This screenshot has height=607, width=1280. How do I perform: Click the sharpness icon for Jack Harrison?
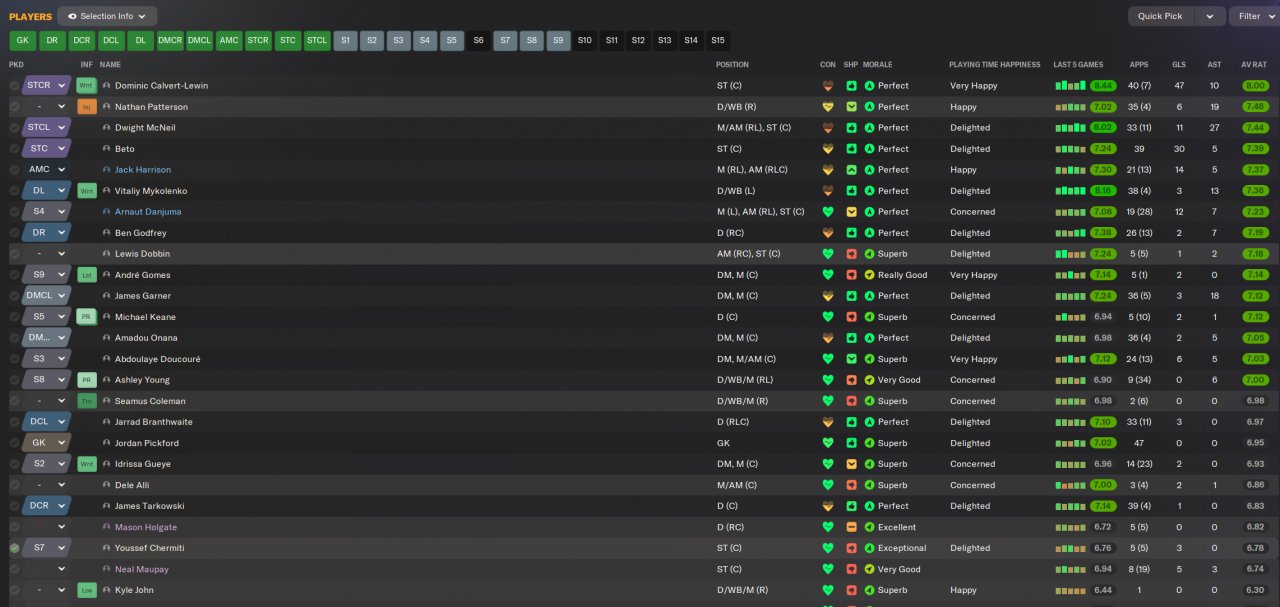point(851,169)
